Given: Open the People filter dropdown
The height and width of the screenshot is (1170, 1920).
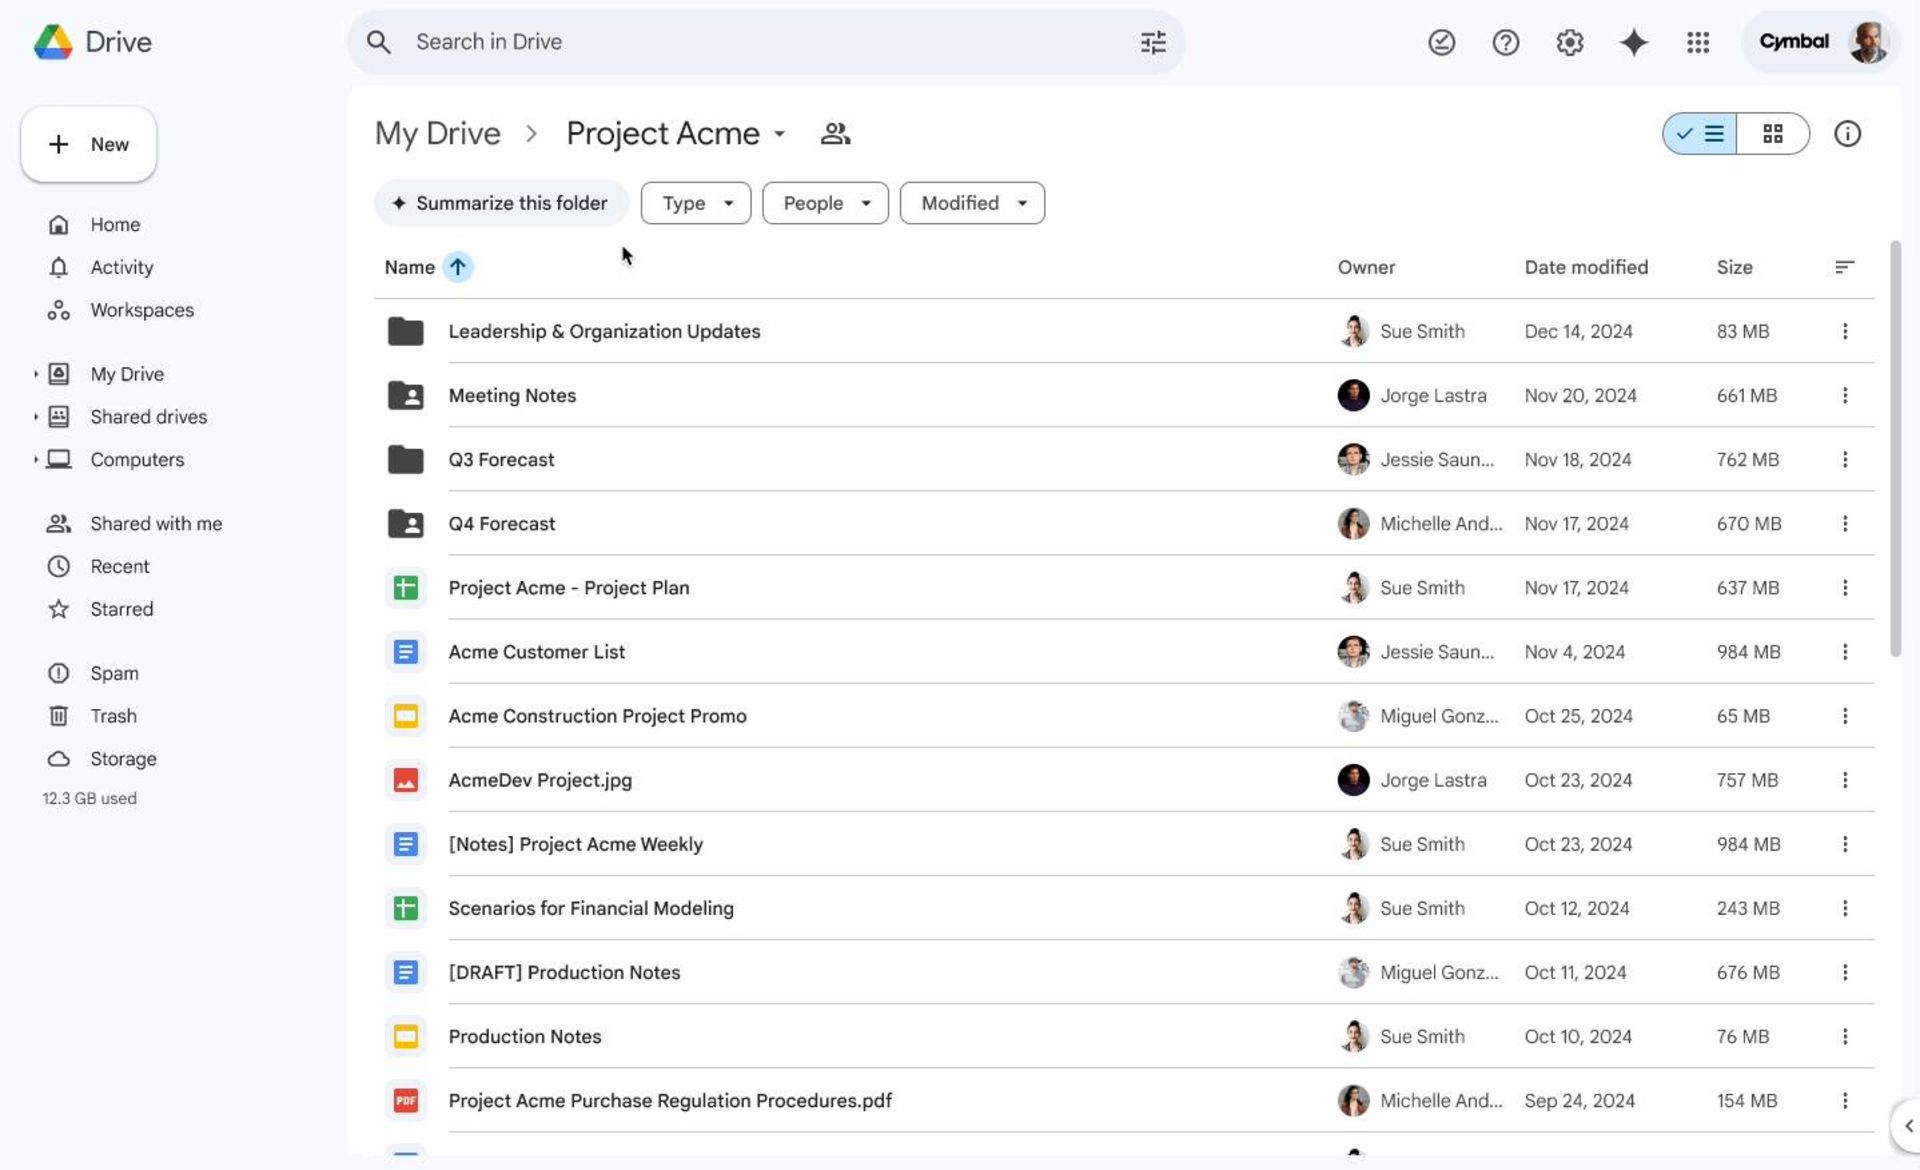Looking at the screenshot, I should pos(825,203).
